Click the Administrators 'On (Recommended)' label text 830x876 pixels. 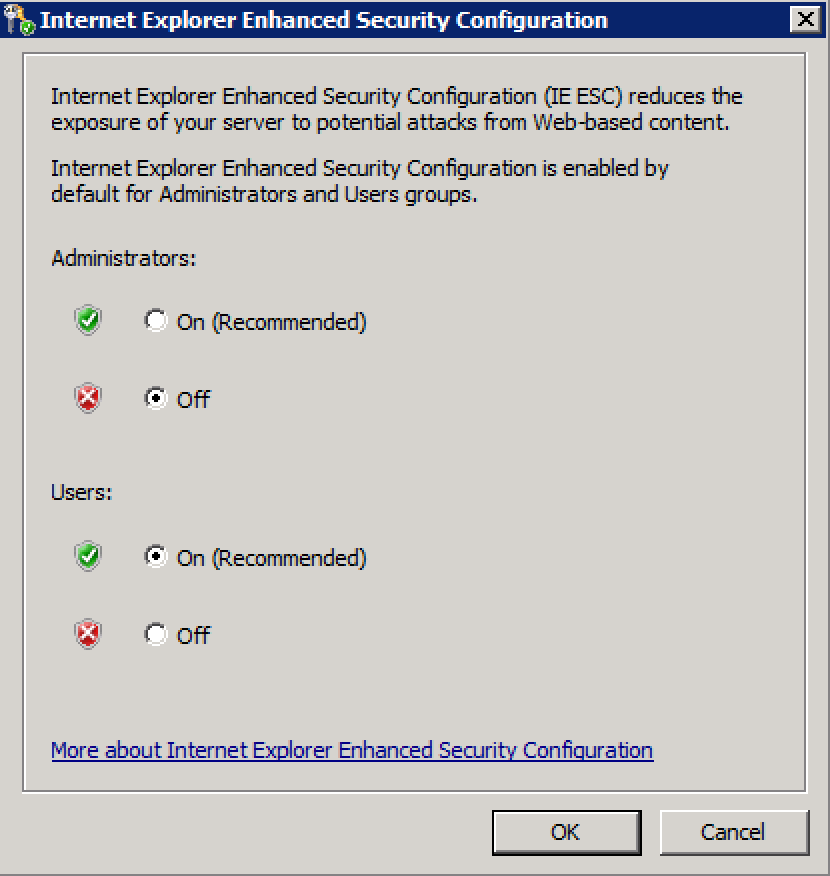[271, 322]
